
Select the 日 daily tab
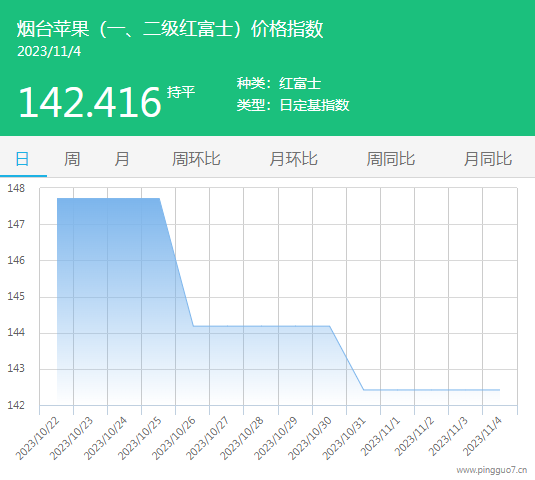pos(23,159)
